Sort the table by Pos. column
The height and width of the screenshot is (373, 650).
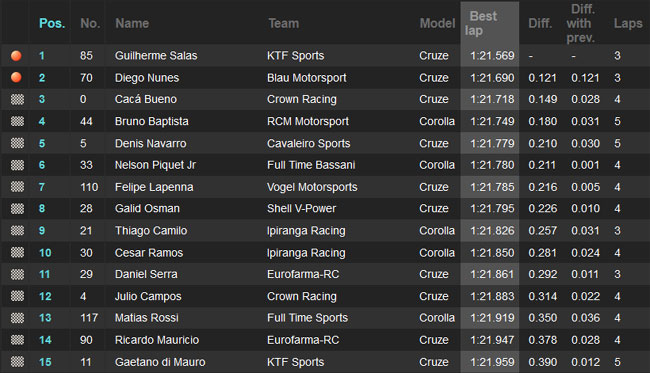(x=52, y=23)
